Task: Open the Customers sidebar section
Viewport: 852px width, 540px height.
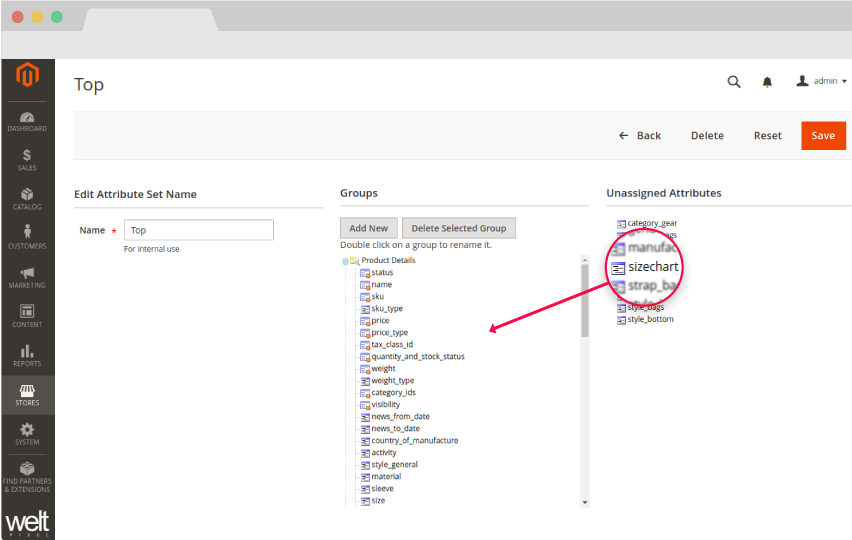Action: [x=27, y=237]
